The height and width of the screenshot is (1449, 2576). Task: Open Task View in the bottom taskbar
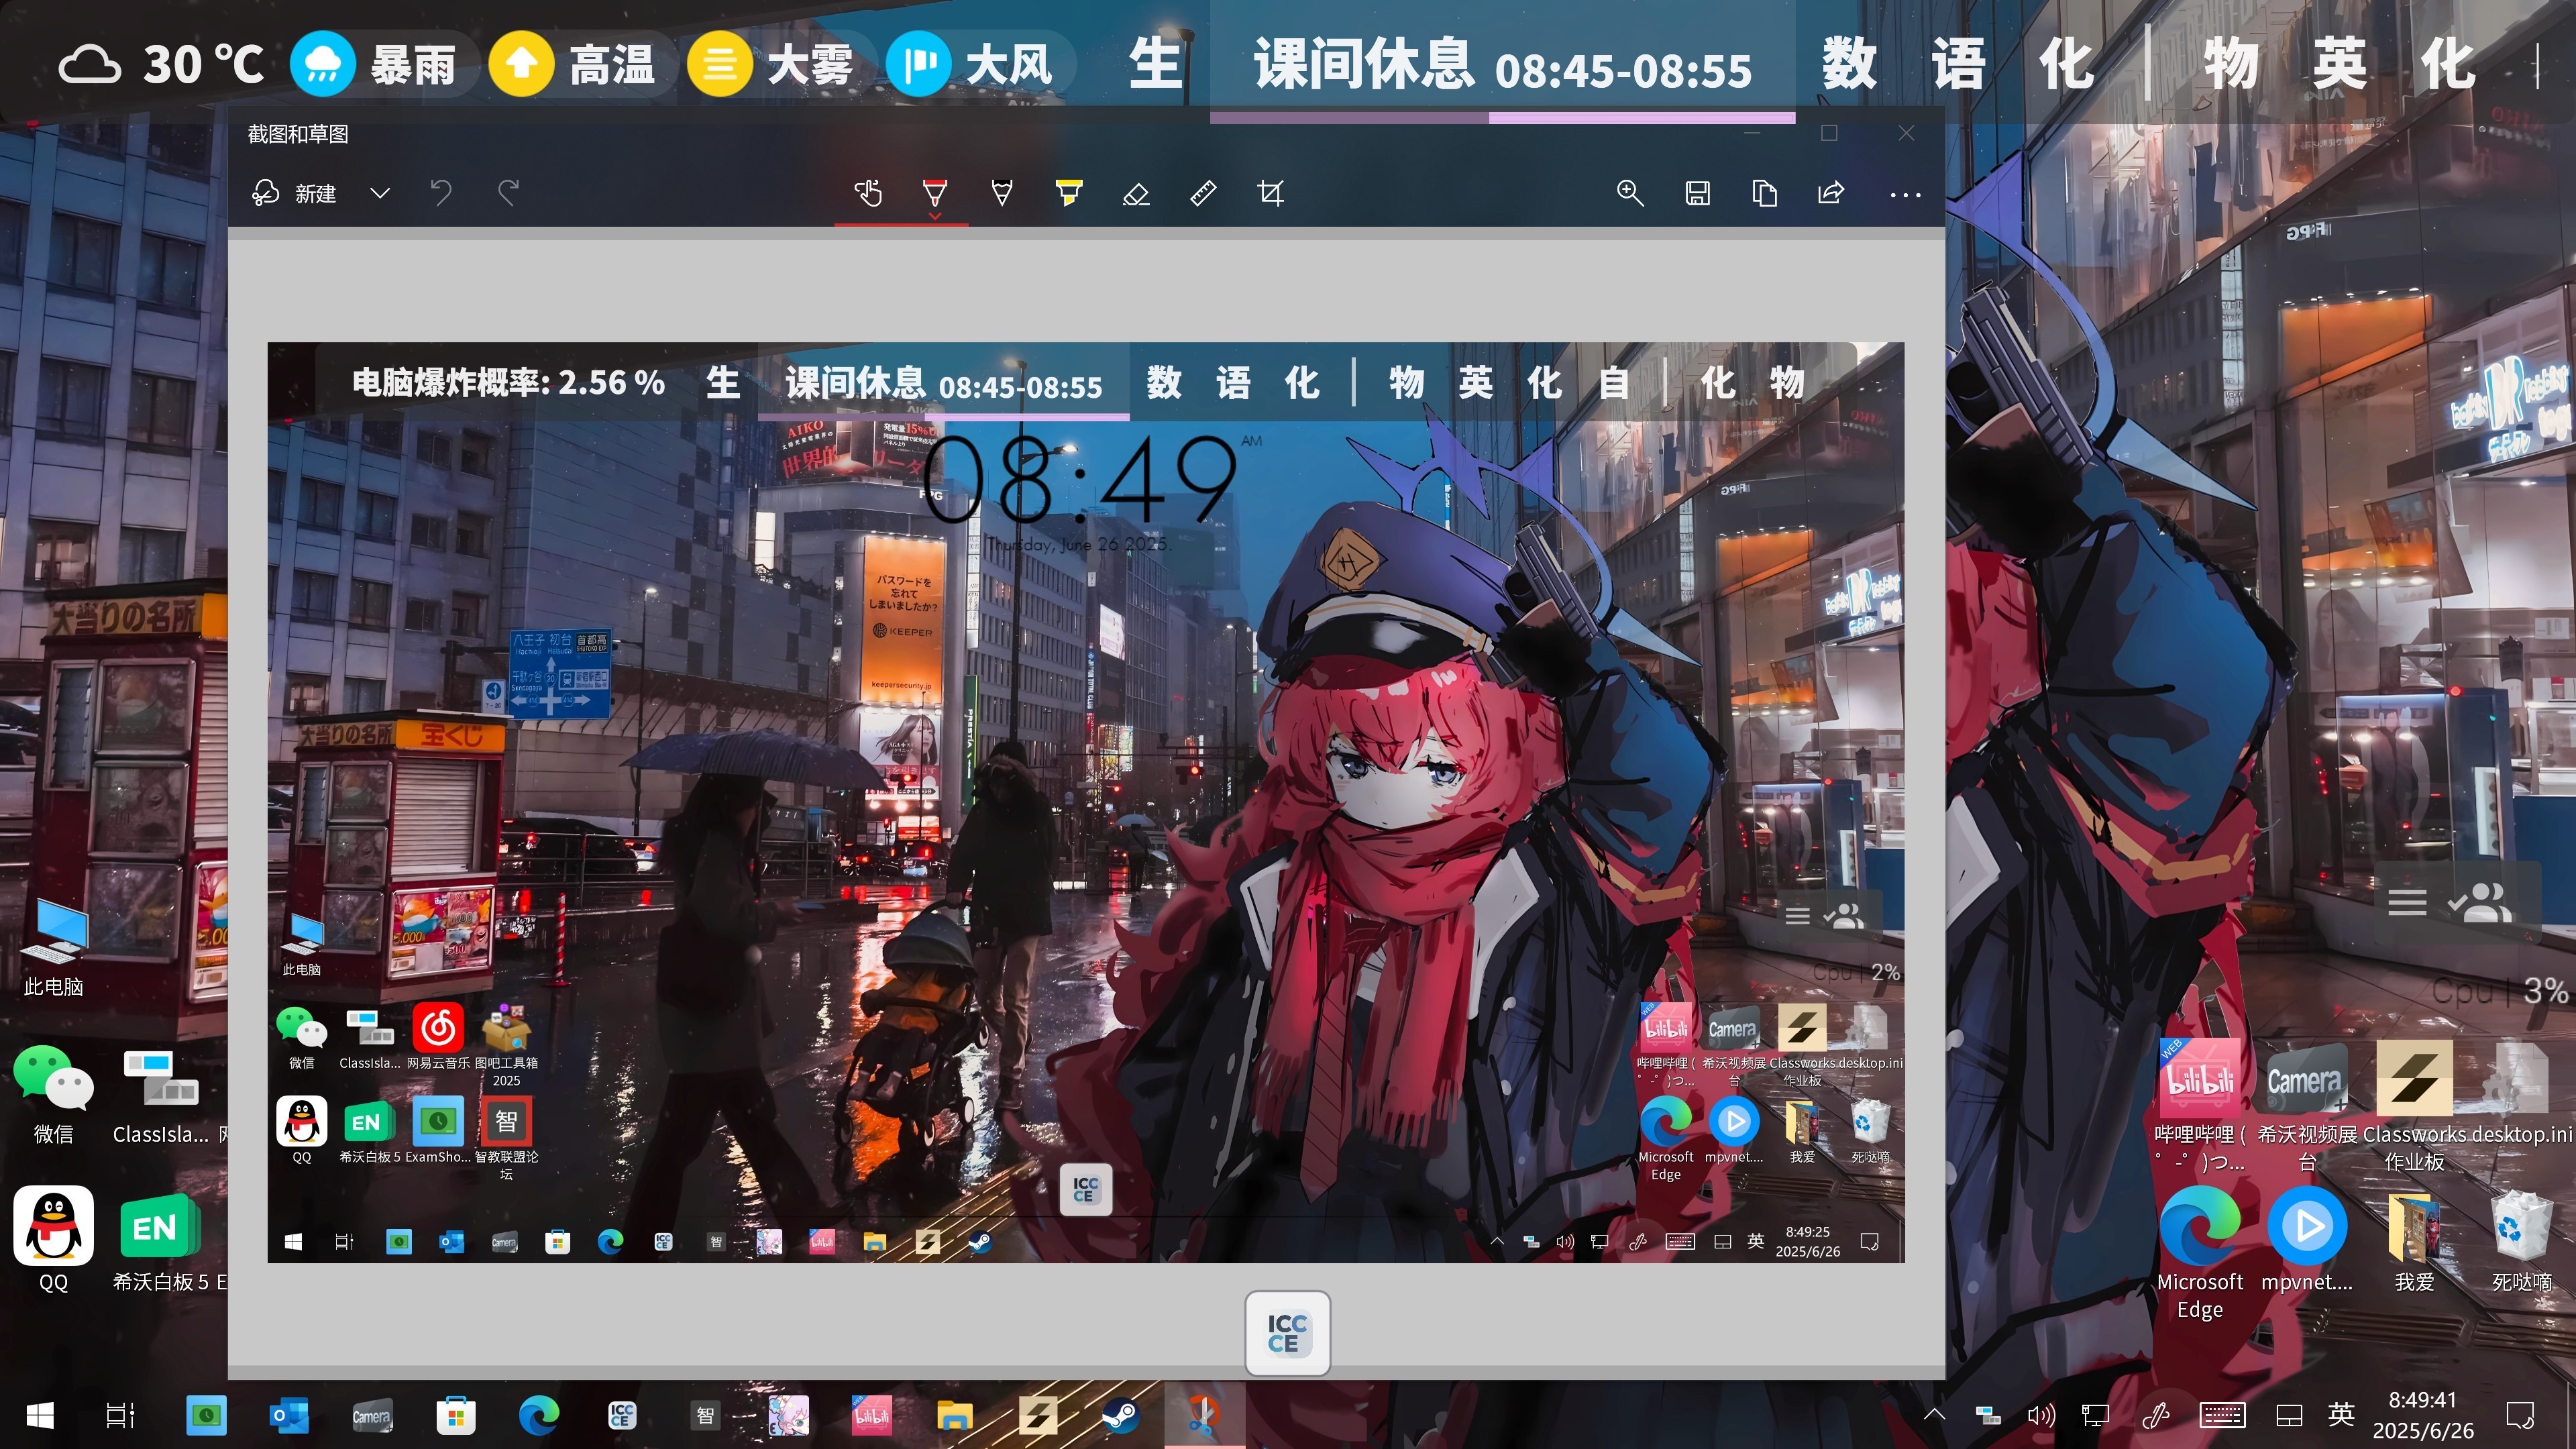click(x=120, y=1415)
